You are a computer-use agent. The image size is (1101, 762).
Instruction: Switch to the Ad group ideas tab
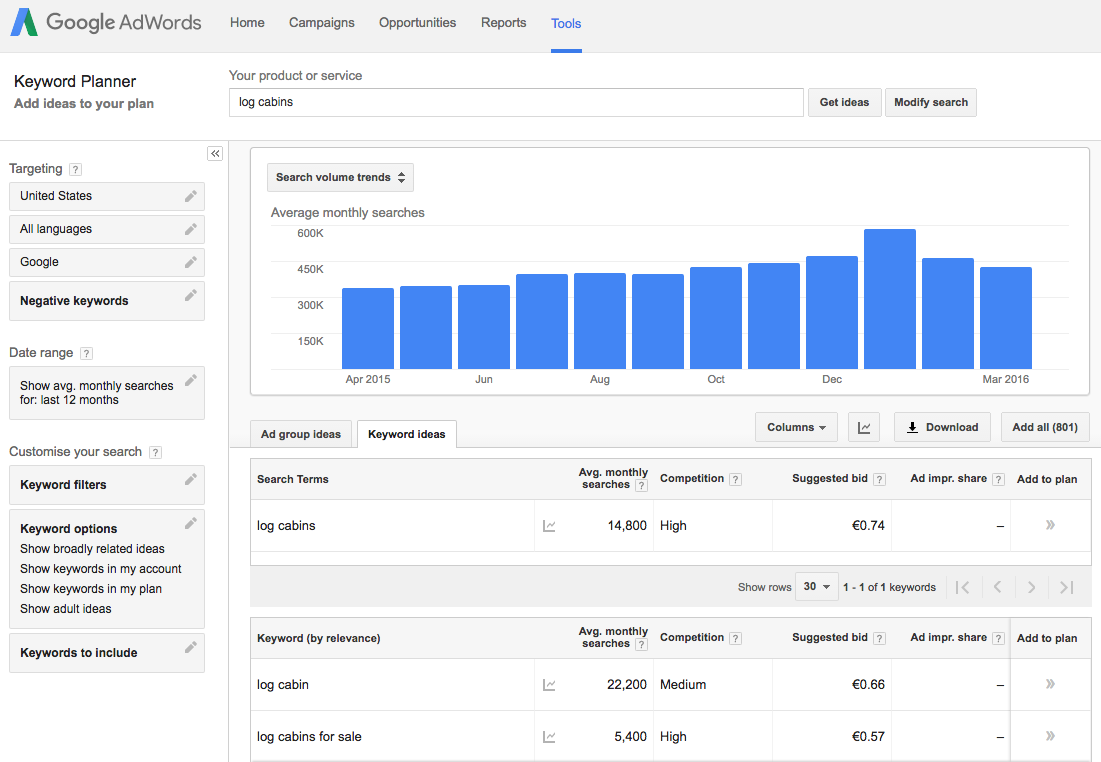pos(299,434)
